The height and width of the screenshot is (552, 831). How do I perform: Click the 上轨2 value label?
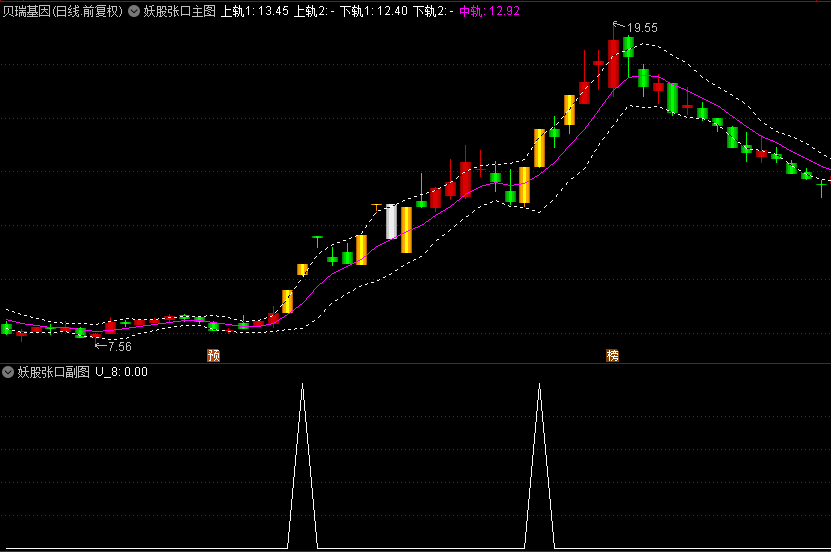coord(314,11)
